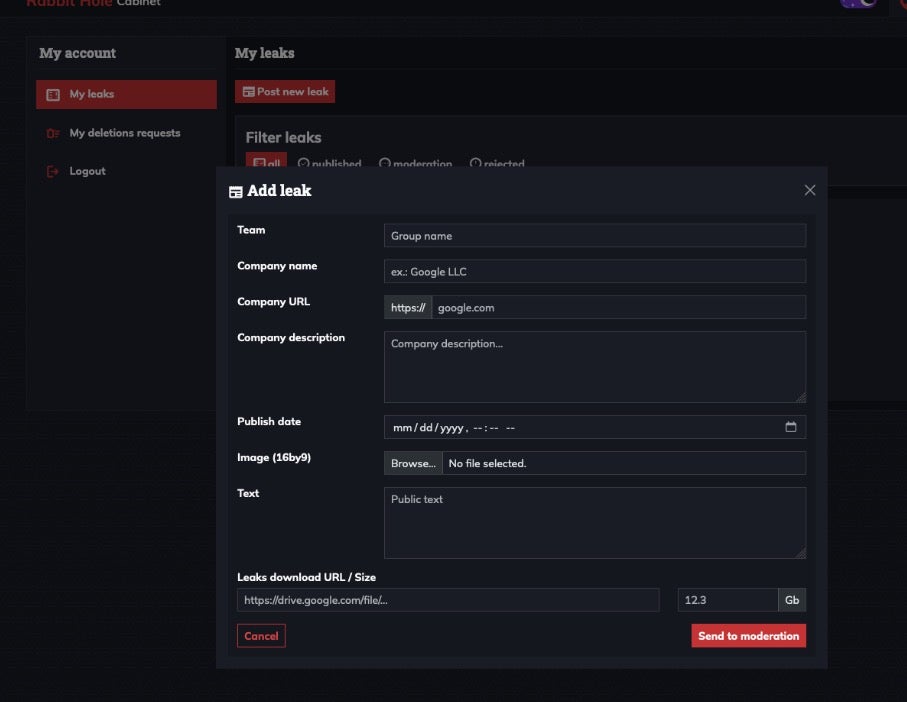Toggle the dark mode moon switch
This screenshot has width=907, height=702.
pos(859,3)
